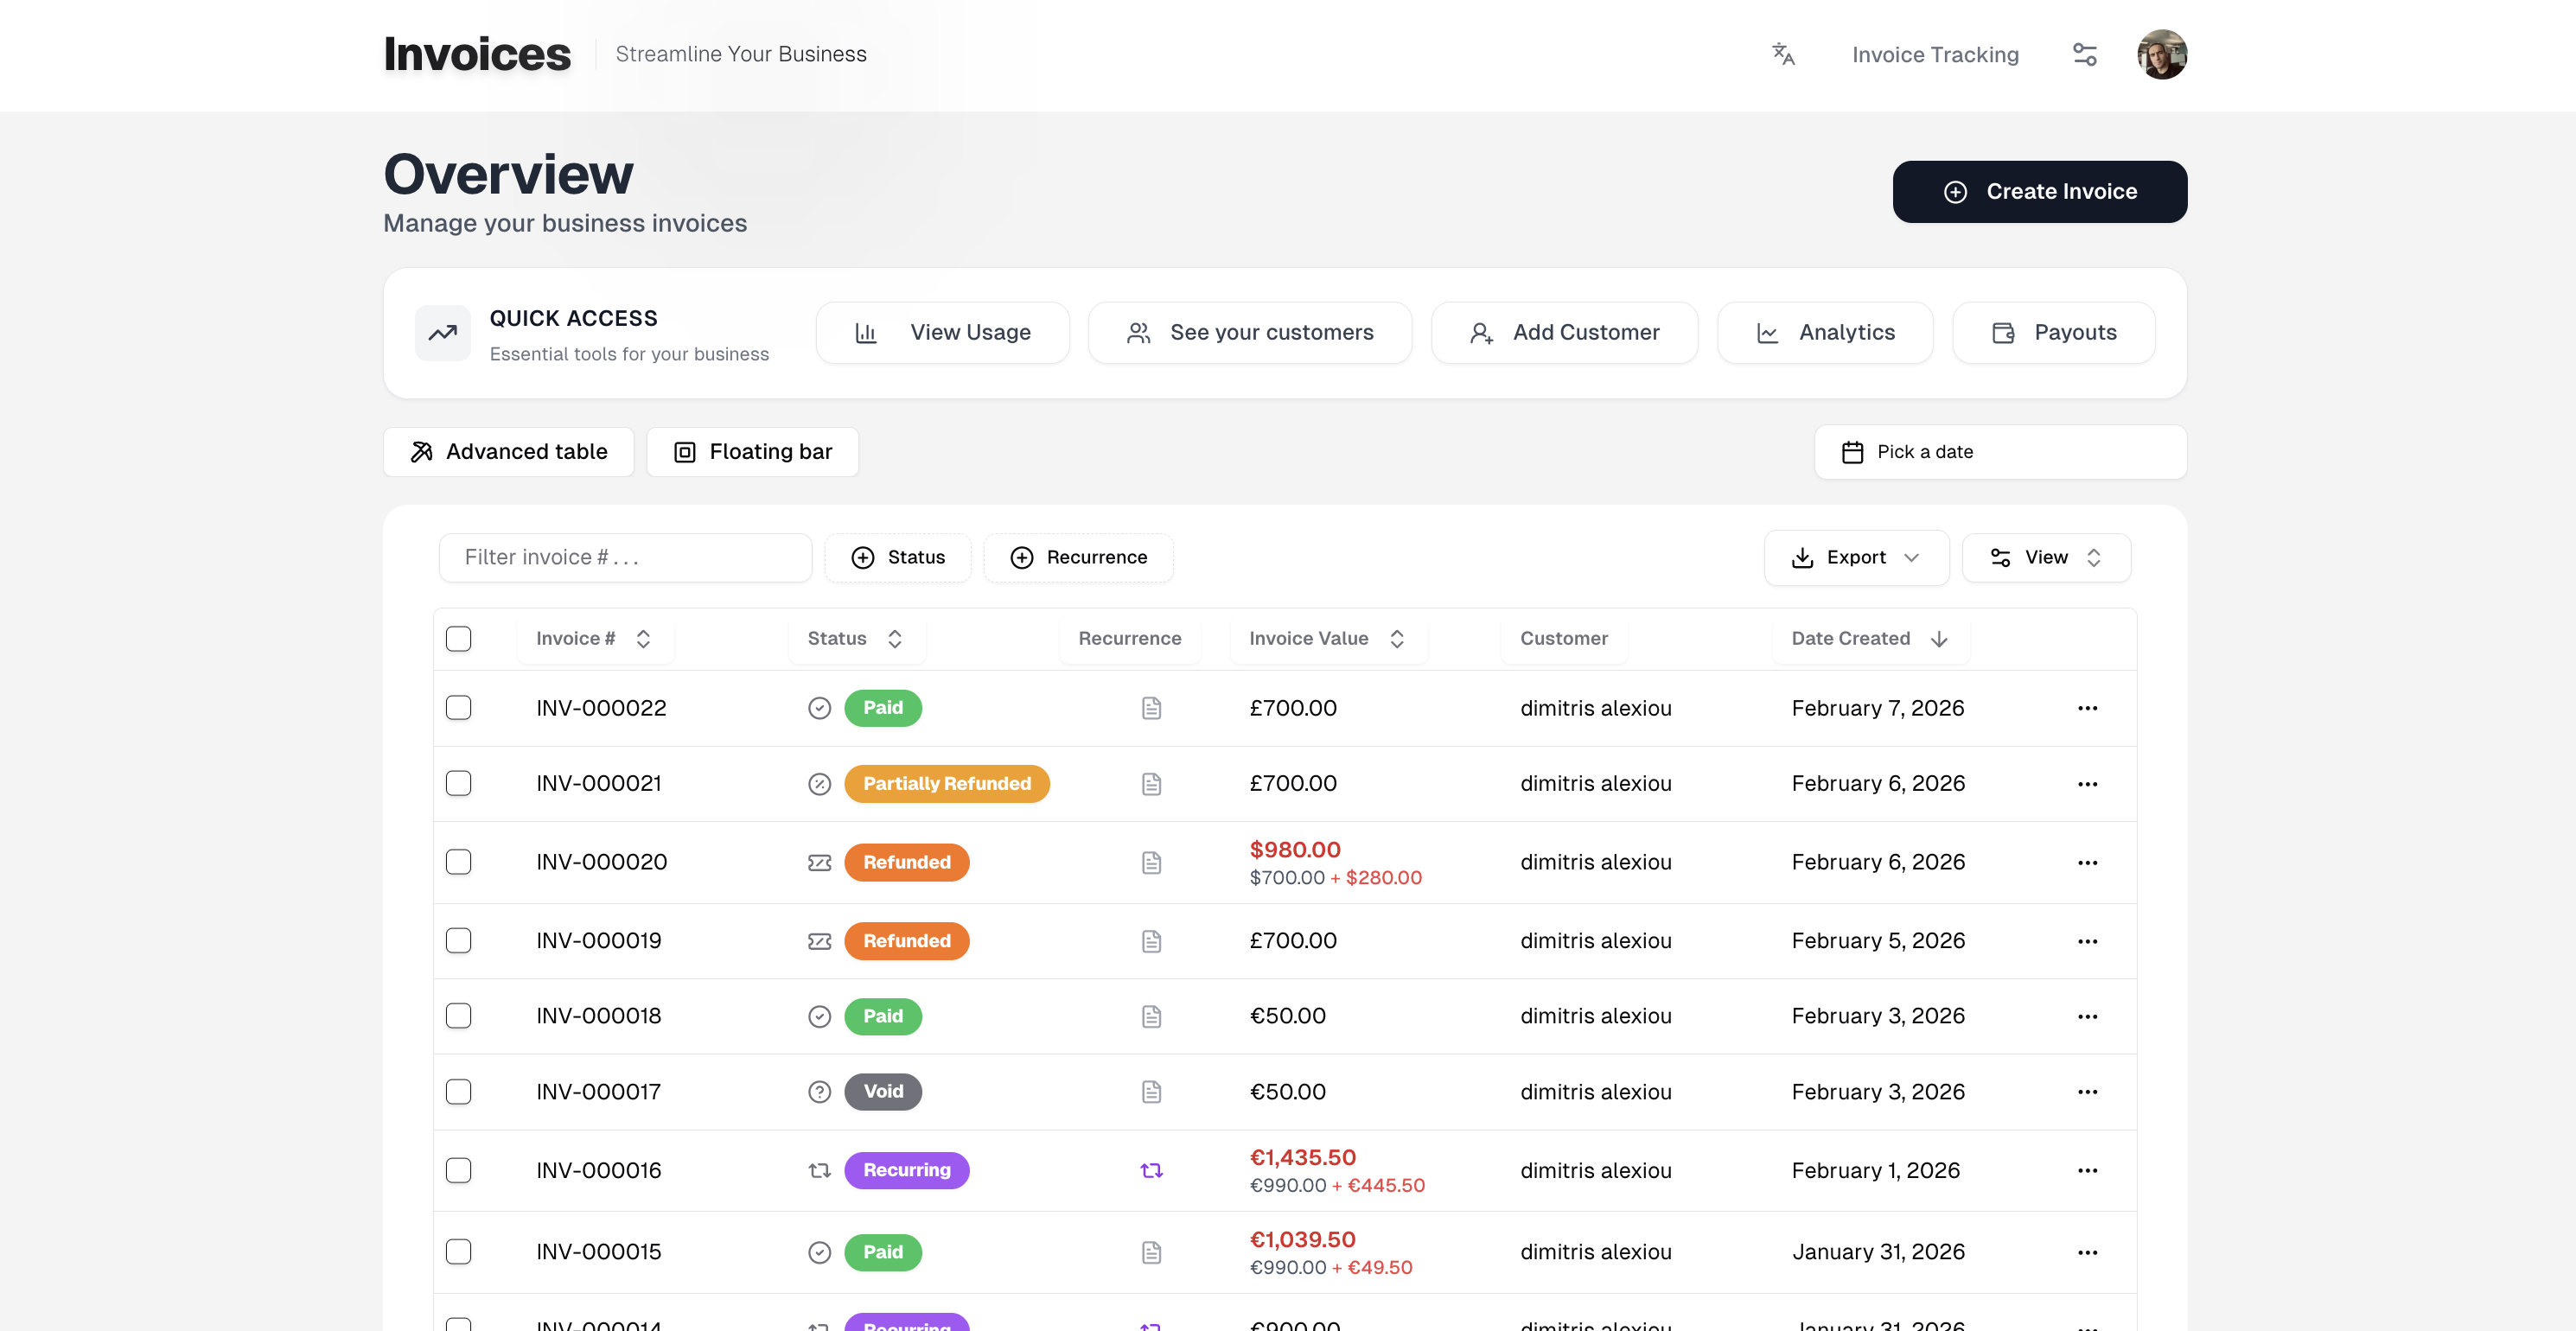The image size is (2576, 1331).
Task: Click the Add Customer person-plus icon
Action: coord(1480,332)
